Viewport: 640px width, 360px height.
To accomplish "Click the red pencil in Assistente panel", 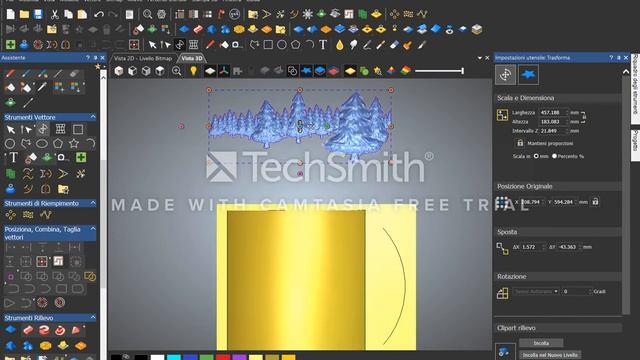I will 11,74.
